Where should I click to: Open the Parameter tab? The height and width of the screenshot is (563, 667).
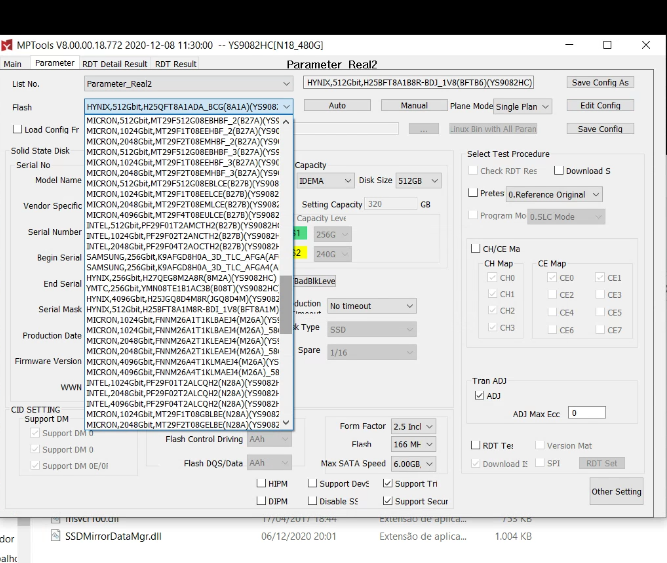[54, 63]
